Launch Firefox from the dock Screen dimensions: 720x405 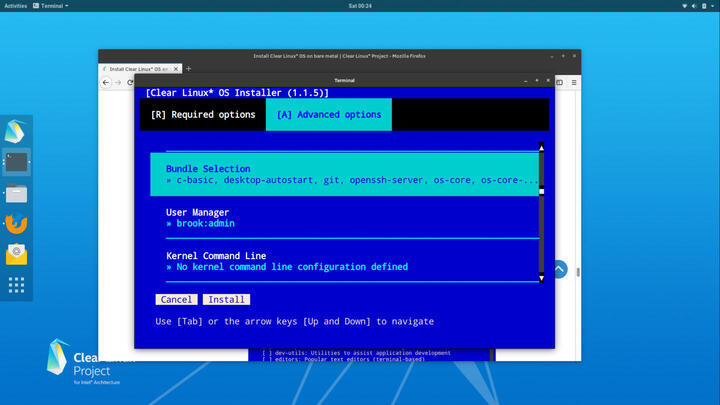click(16, 224)
